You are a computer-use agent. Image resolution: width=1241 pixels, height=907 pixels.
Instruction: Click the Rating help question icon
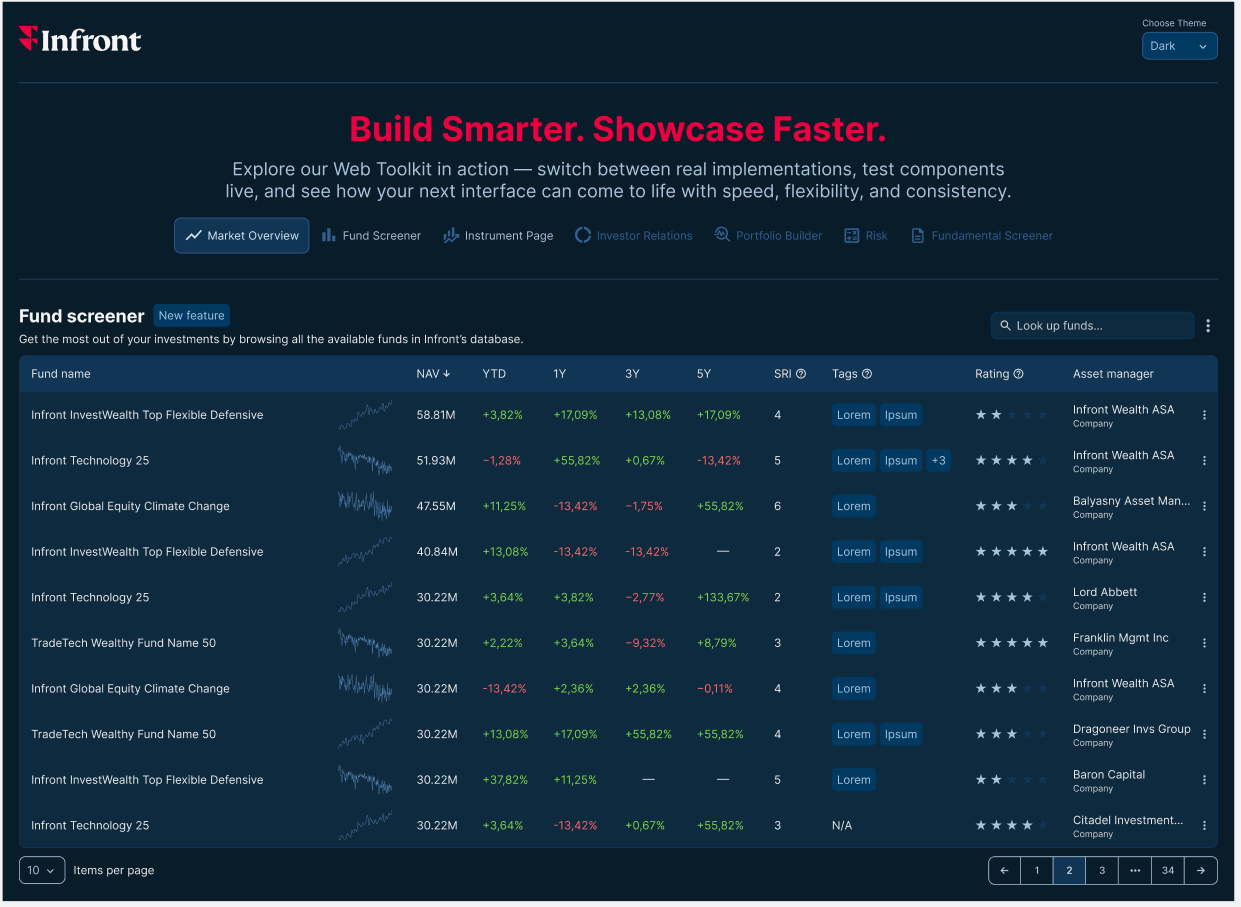1018,374
